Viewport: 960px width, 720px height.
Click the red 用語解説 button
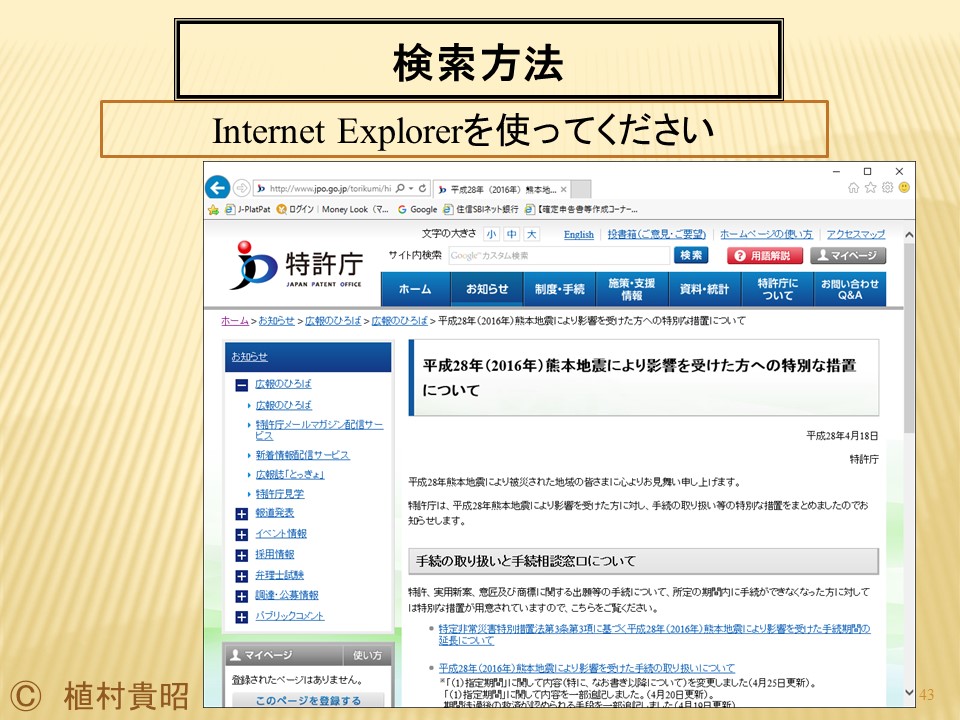(x=765, y=255)
